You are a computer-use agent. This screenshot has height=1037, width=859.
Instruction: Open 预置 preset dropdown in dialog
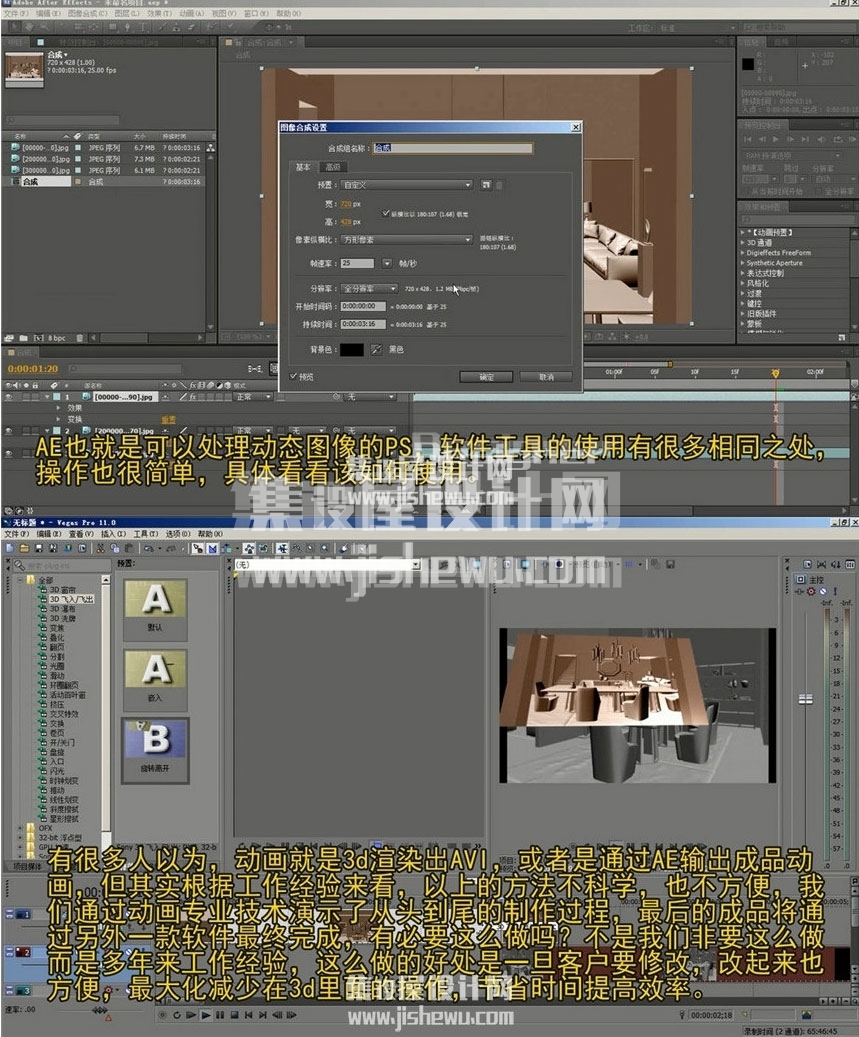(x=407, y=185)
